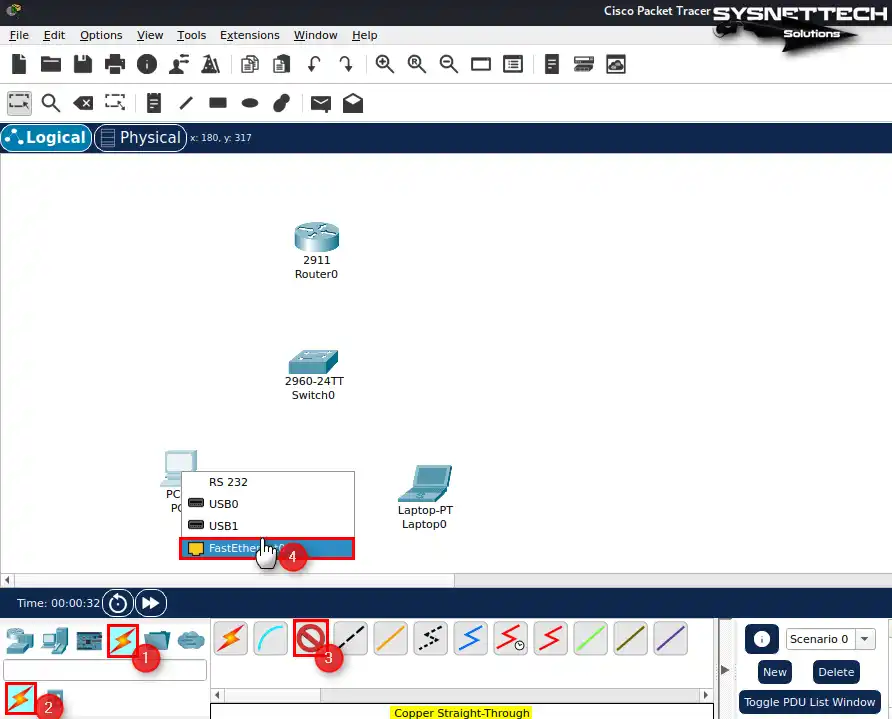Open a file with the folder icon
892x719 pixels.
tap(51, 64)
